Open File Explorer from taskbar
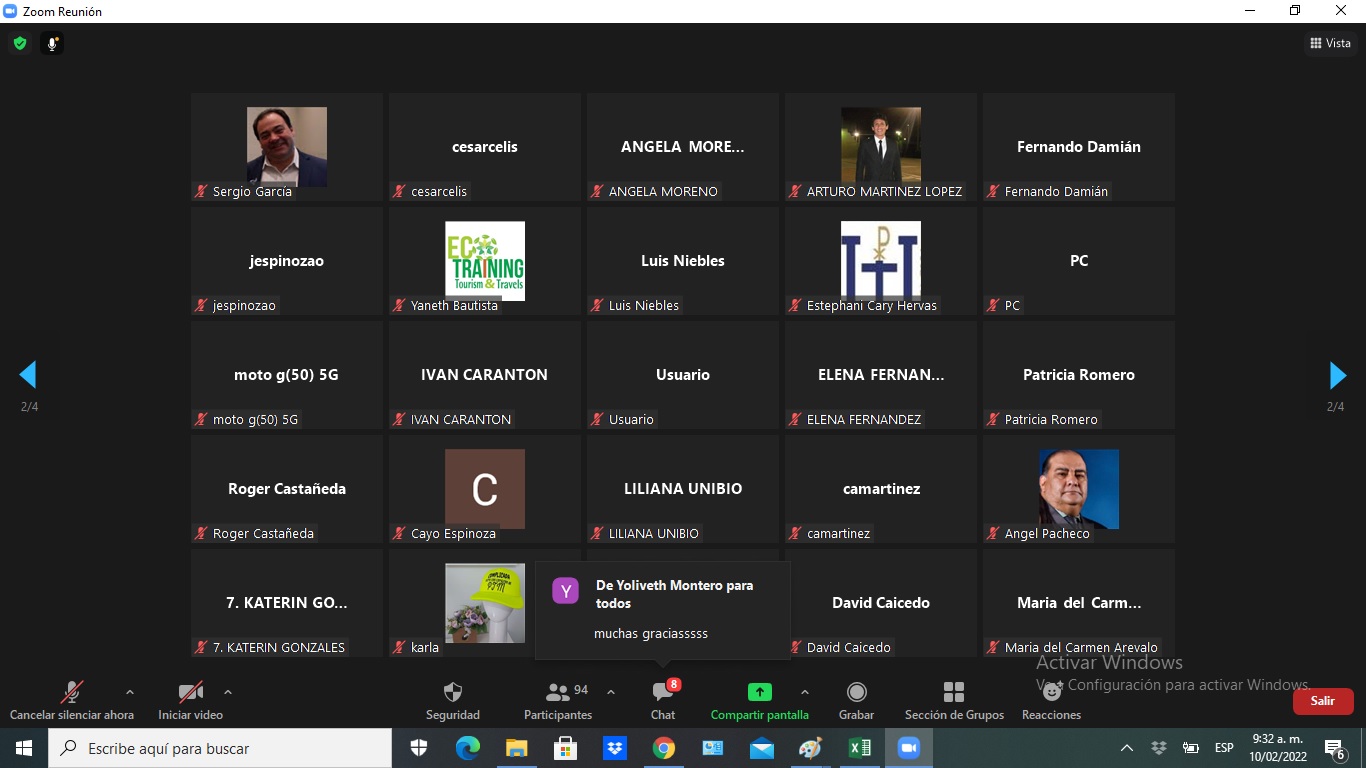Screen dimensions: 1366x768 tap(516, 748)
